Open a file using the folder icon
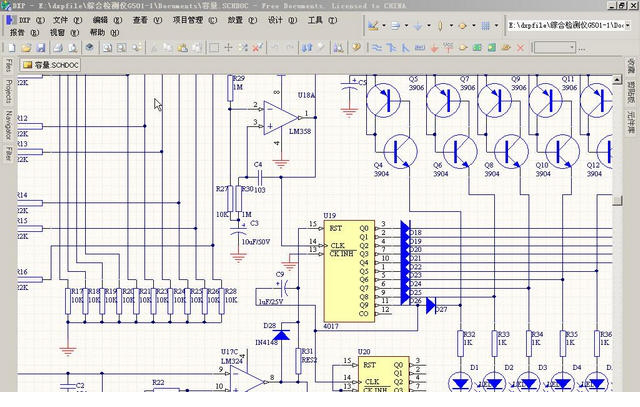The width and height of the screenshot is (640, 407). click(x=27, y=48)
